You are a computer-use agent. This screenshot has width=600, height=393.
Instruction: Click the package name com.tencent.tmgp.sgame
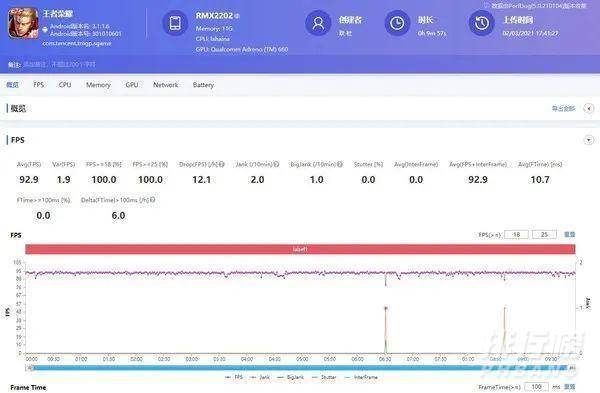click(x=77, y=43)
